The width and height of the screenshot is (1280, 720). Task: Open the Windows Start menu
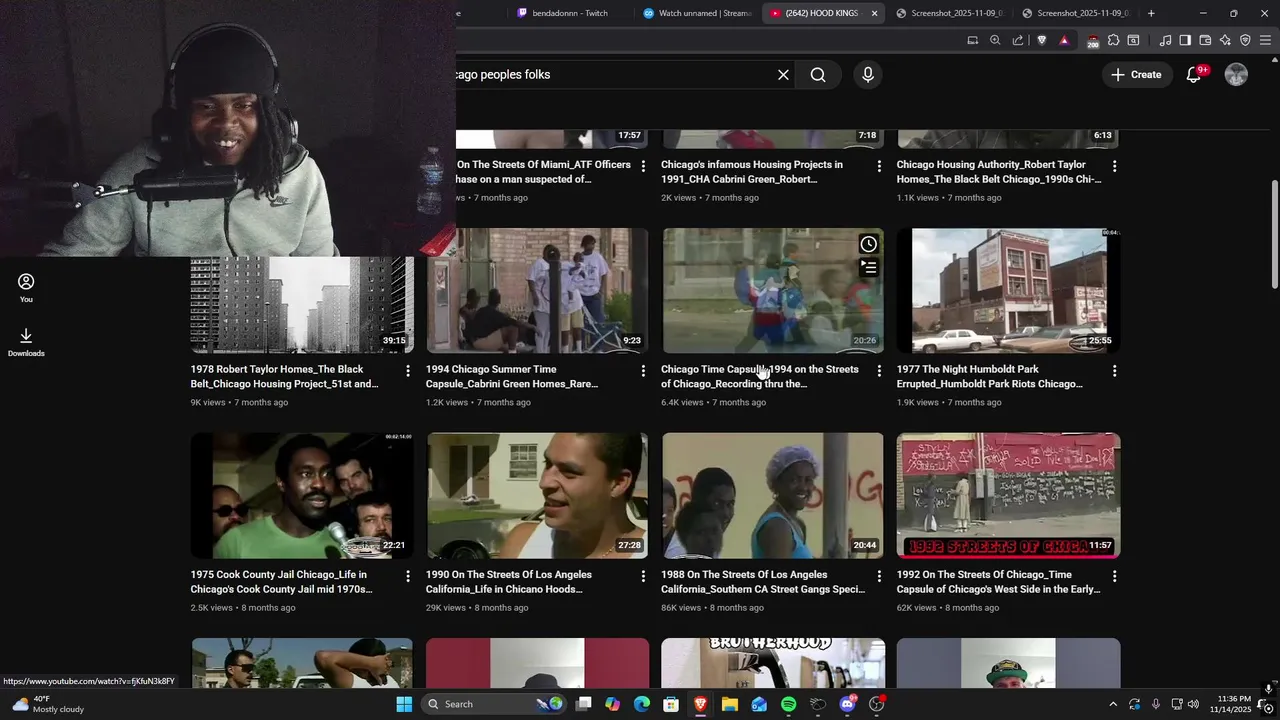(404, 704)
